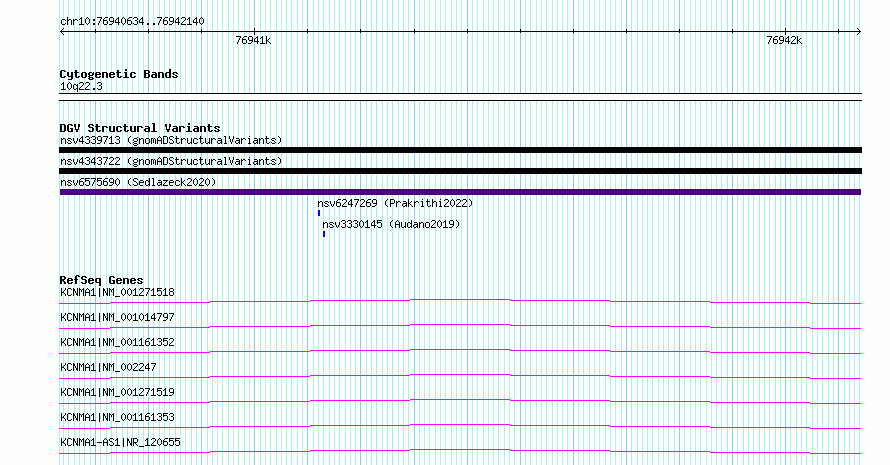Viewport: 890px width, 465px height.
Task: Click the small blue marker under nsv6247269
Action: coord(319,213)
